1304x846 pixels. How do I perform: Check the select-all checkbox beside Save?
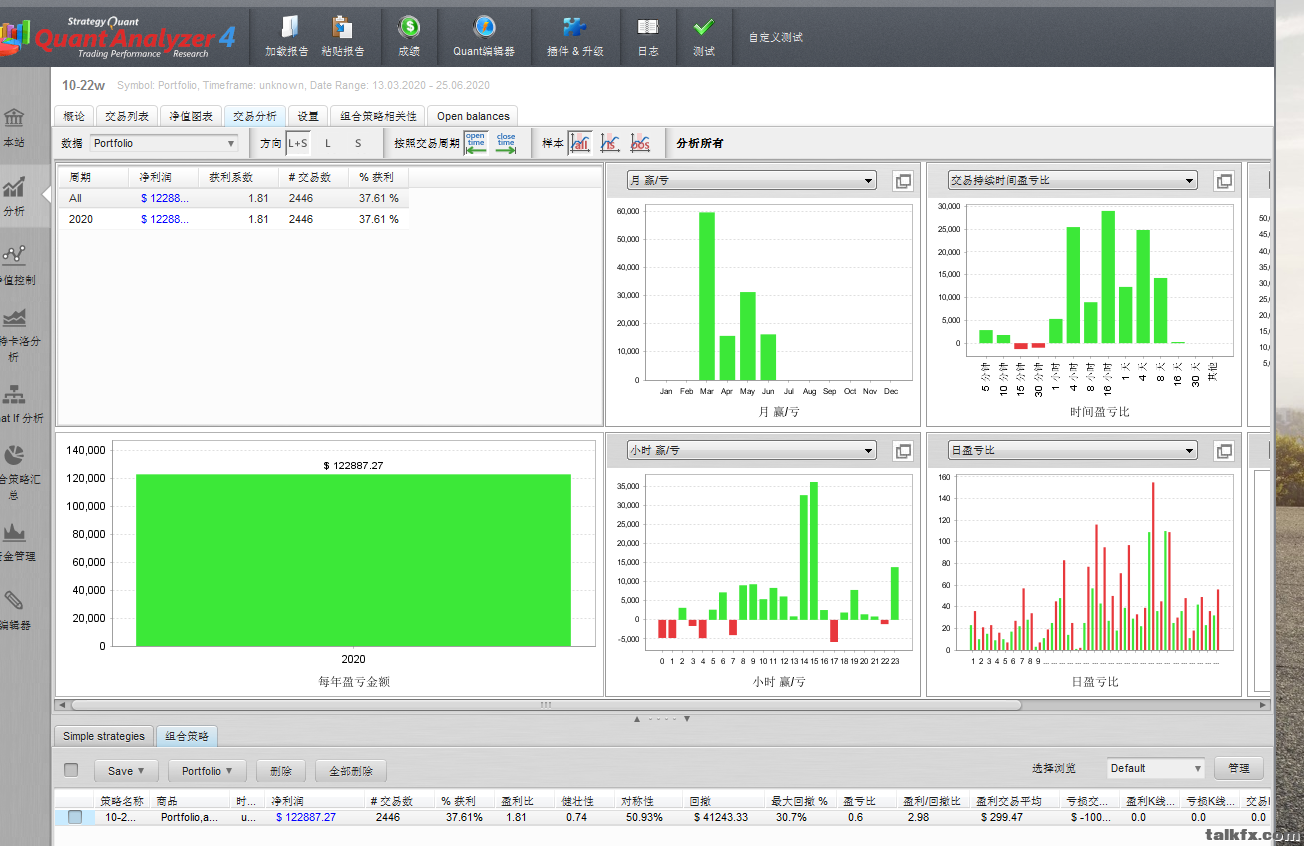point(71,770)
